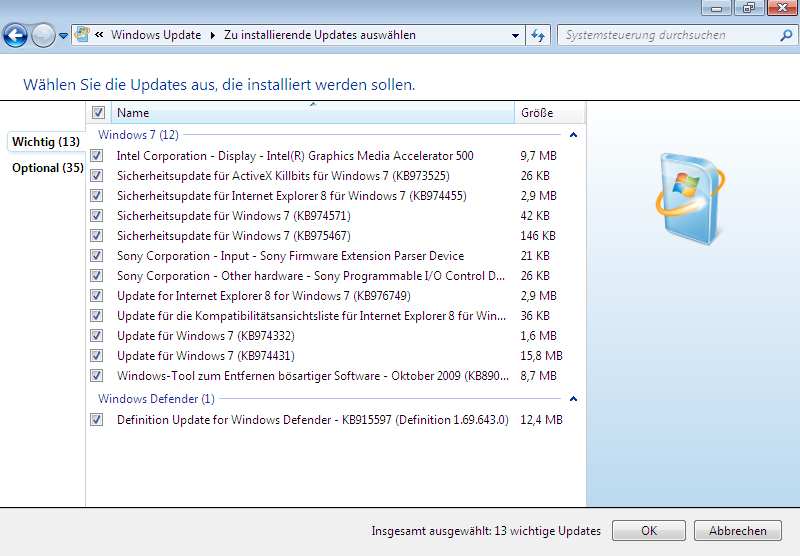Uncheck Sicherheitsupdate KB974571 checkbox

[96, 215]
